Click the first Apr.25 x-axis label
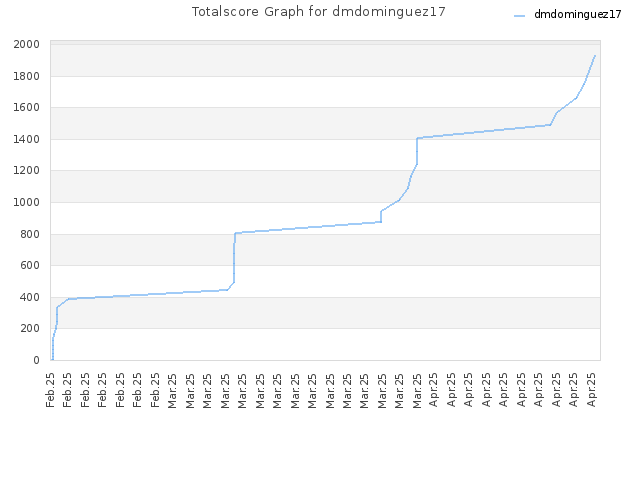The height and width of the screenshot is (480, 640). click(434, 390)
